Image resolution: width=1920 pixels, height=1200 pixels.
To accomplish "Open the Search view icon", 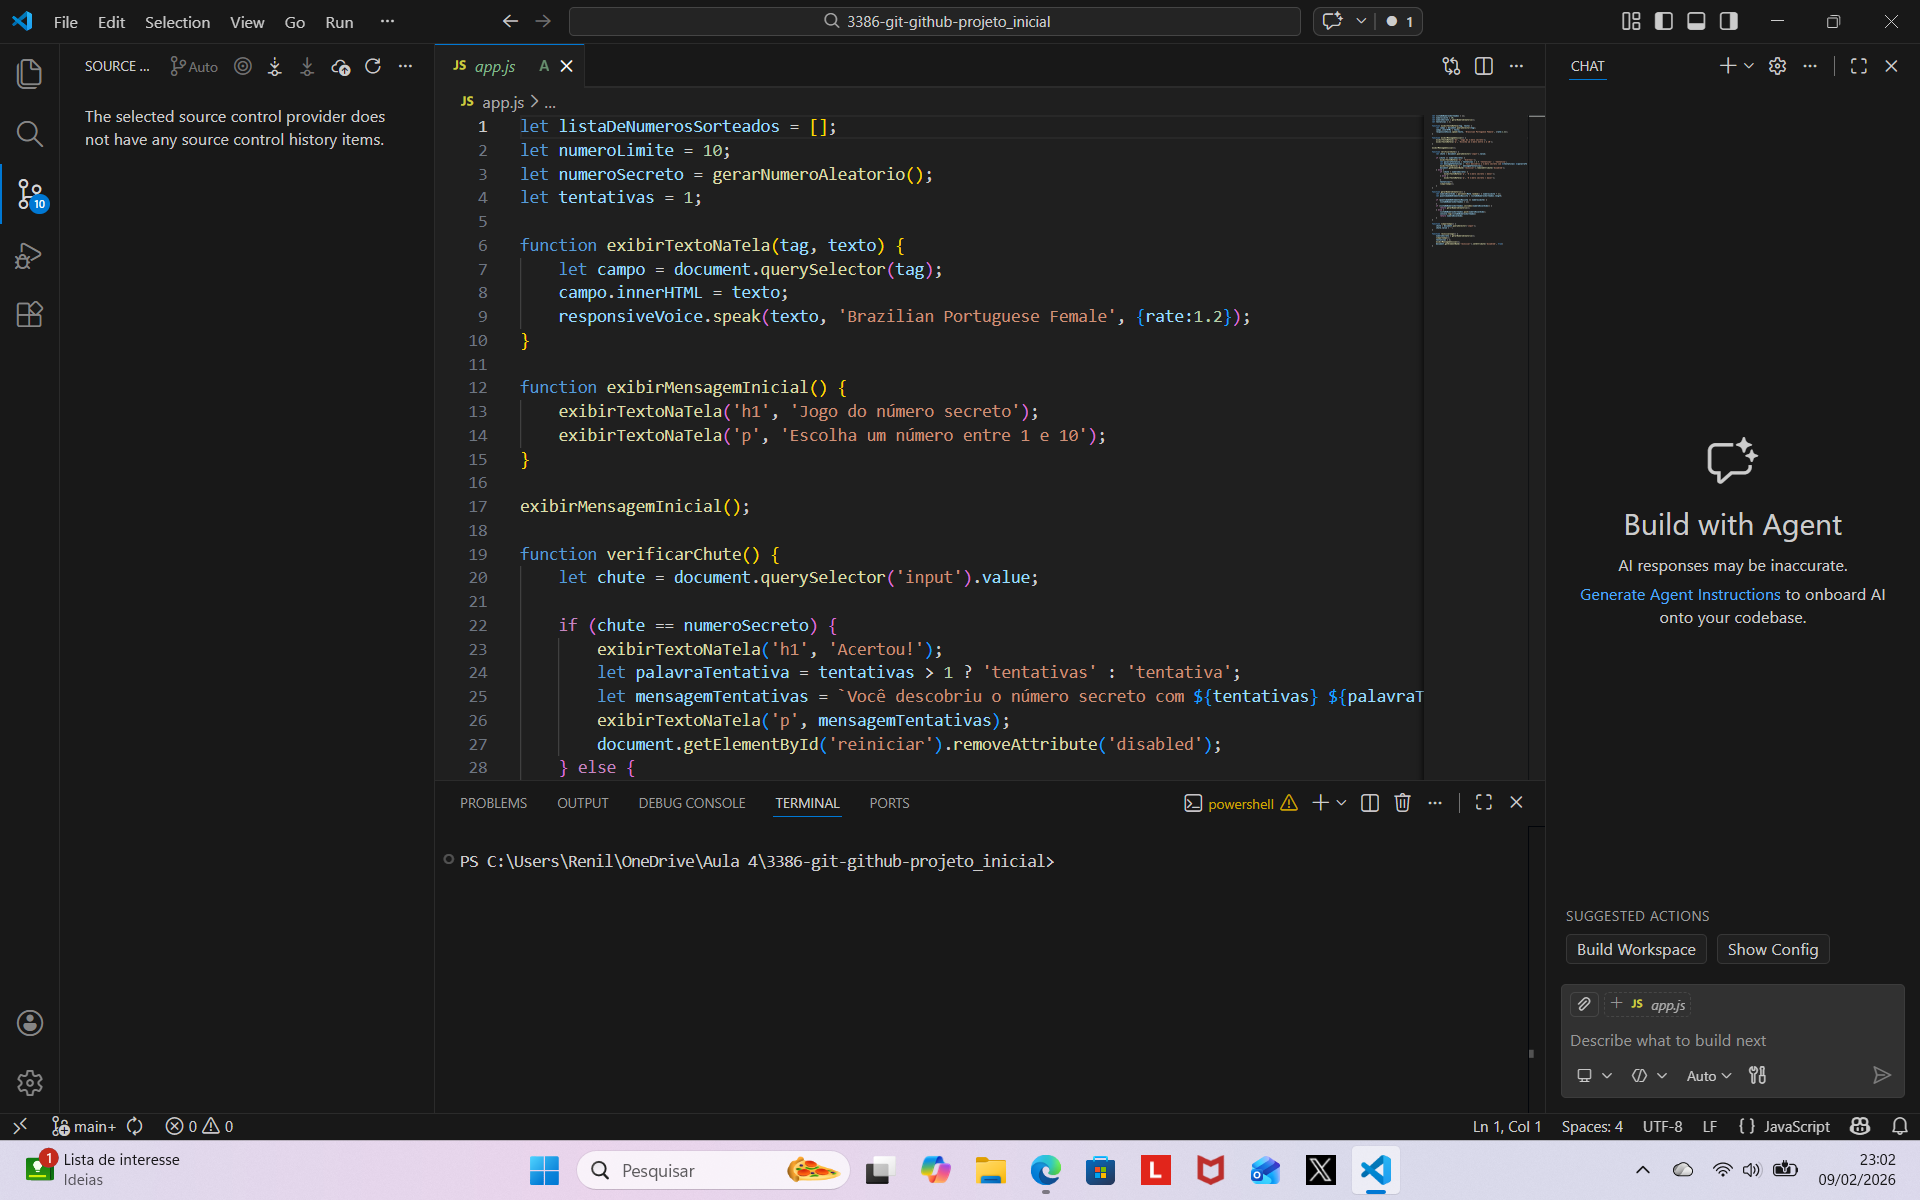I will pyautogui.click(x=29, y=134).
